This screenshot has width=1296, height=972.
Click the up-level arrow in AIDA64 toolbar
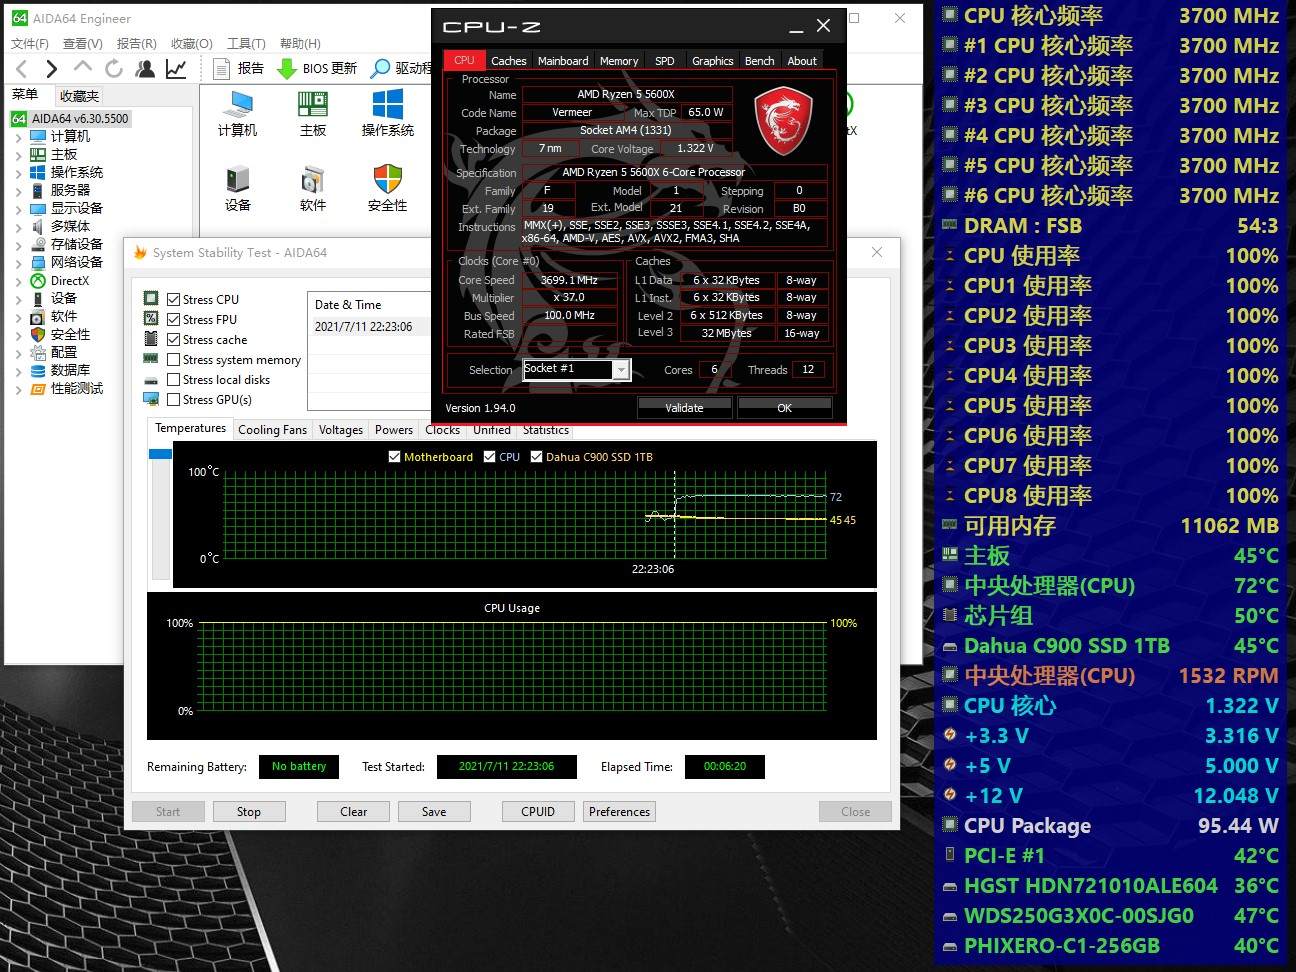pos(82,67)
